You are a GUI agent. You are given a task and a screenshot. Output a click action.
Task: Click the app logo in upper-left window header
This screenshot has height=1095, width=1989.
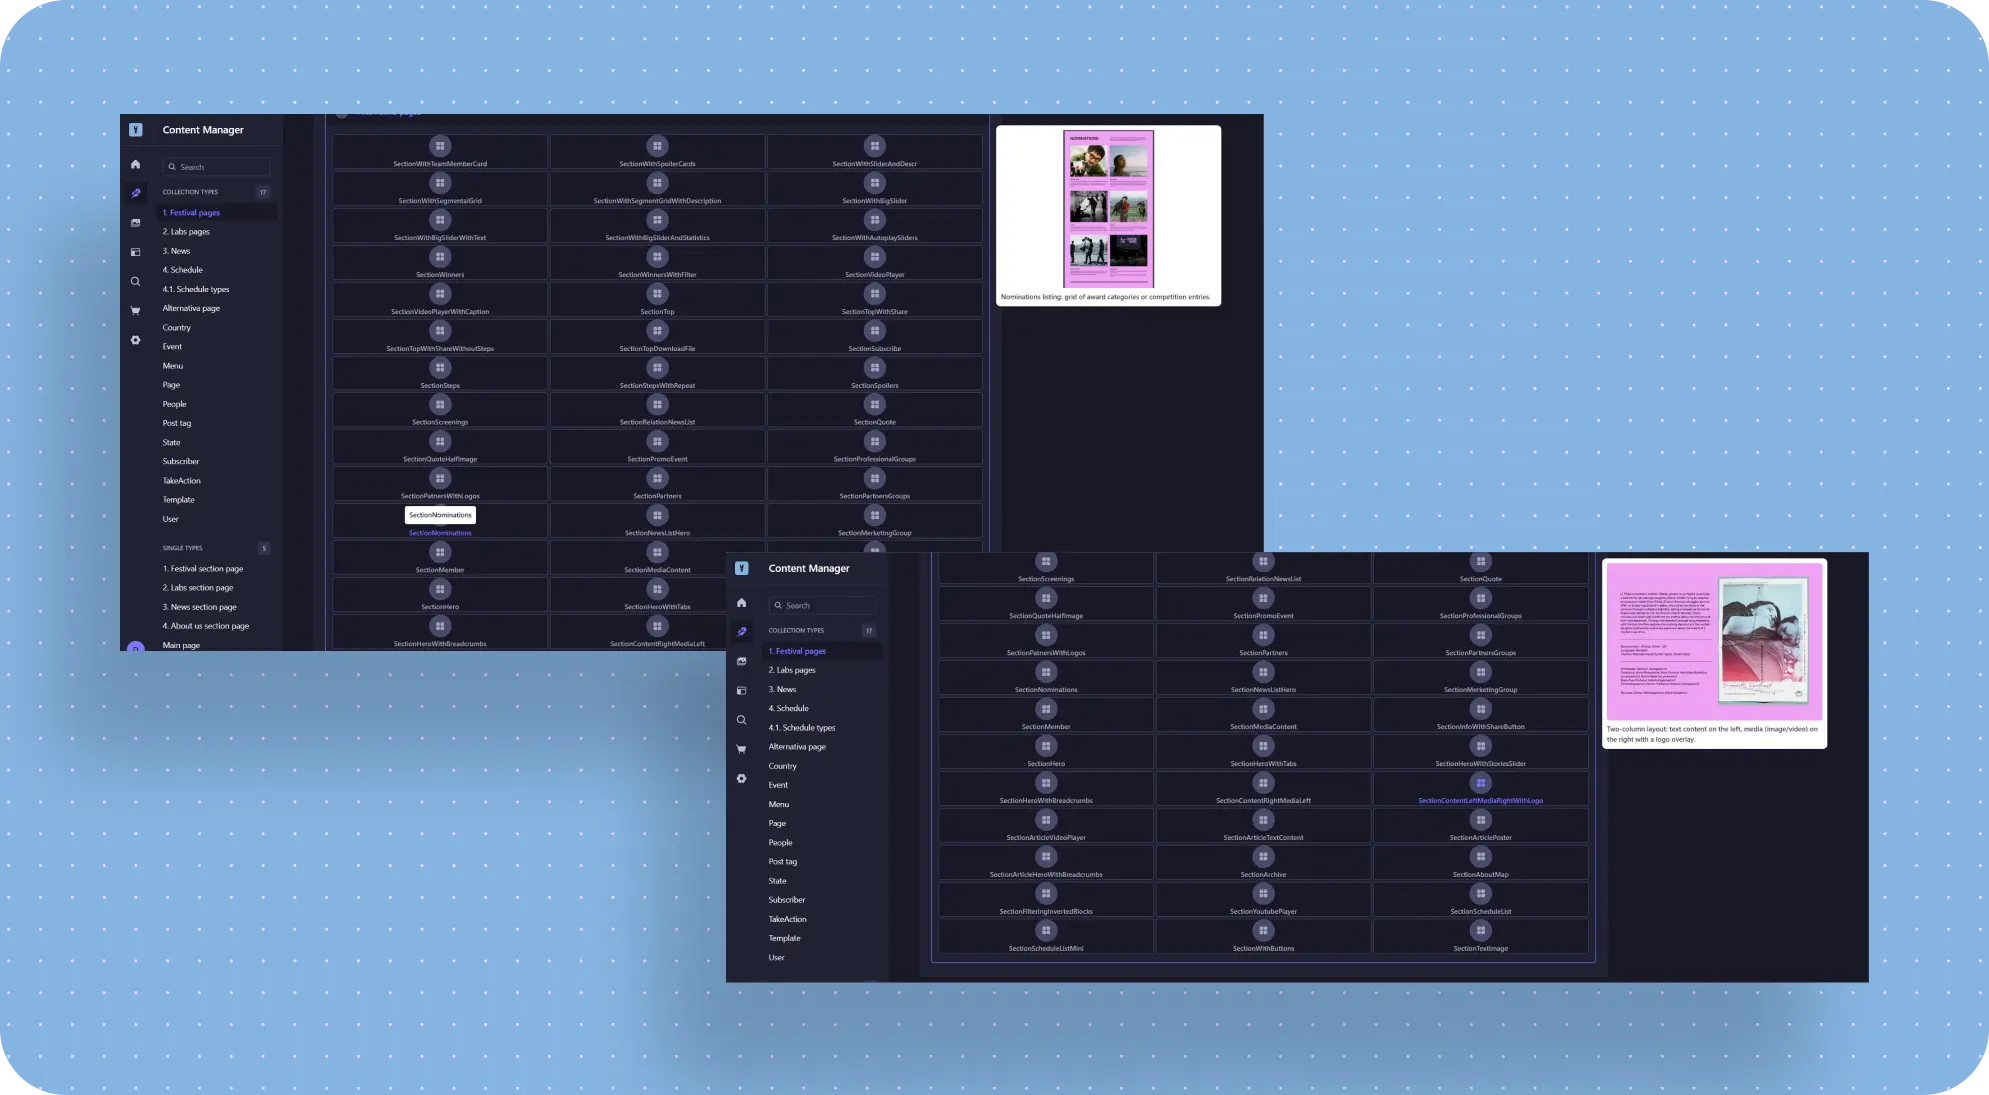pos(136,130)
